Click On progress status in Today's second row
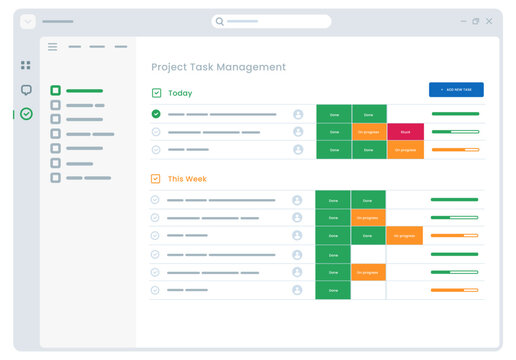This screenshot has width=516, height=360. (369, 132)
